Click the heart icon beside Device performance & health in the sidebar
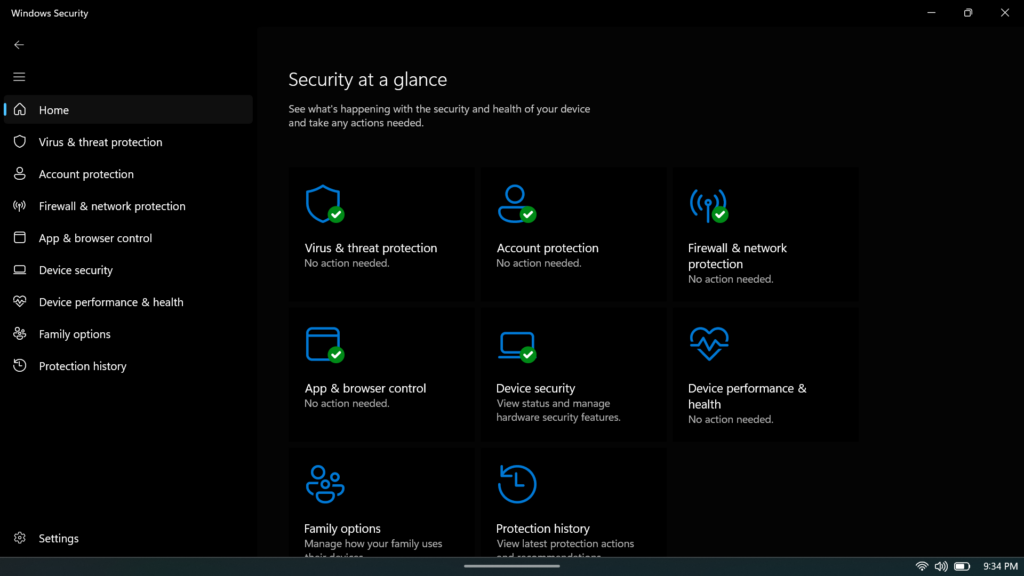Screen dimensions: 1024x576 coord(20,302)
